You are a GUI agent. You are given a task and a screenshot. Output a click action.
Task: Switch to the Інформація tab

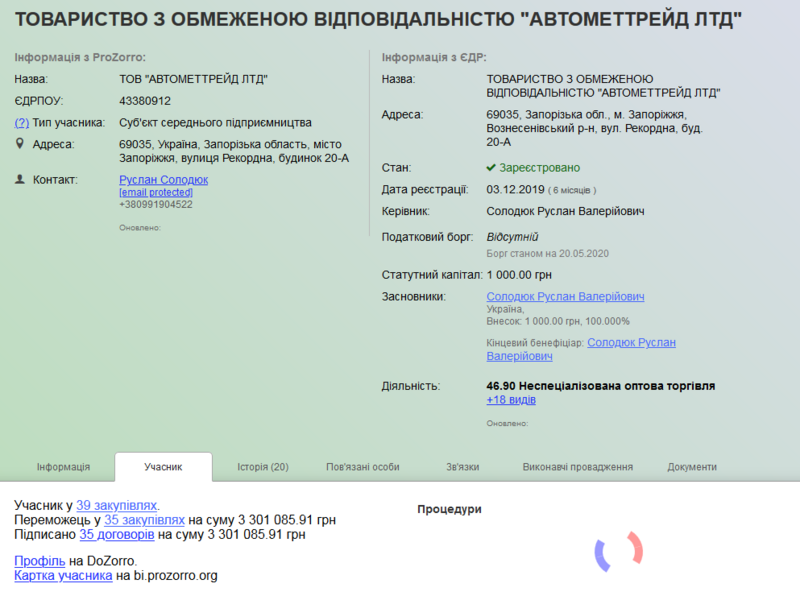pyautogui.click(x=63, y=467)
